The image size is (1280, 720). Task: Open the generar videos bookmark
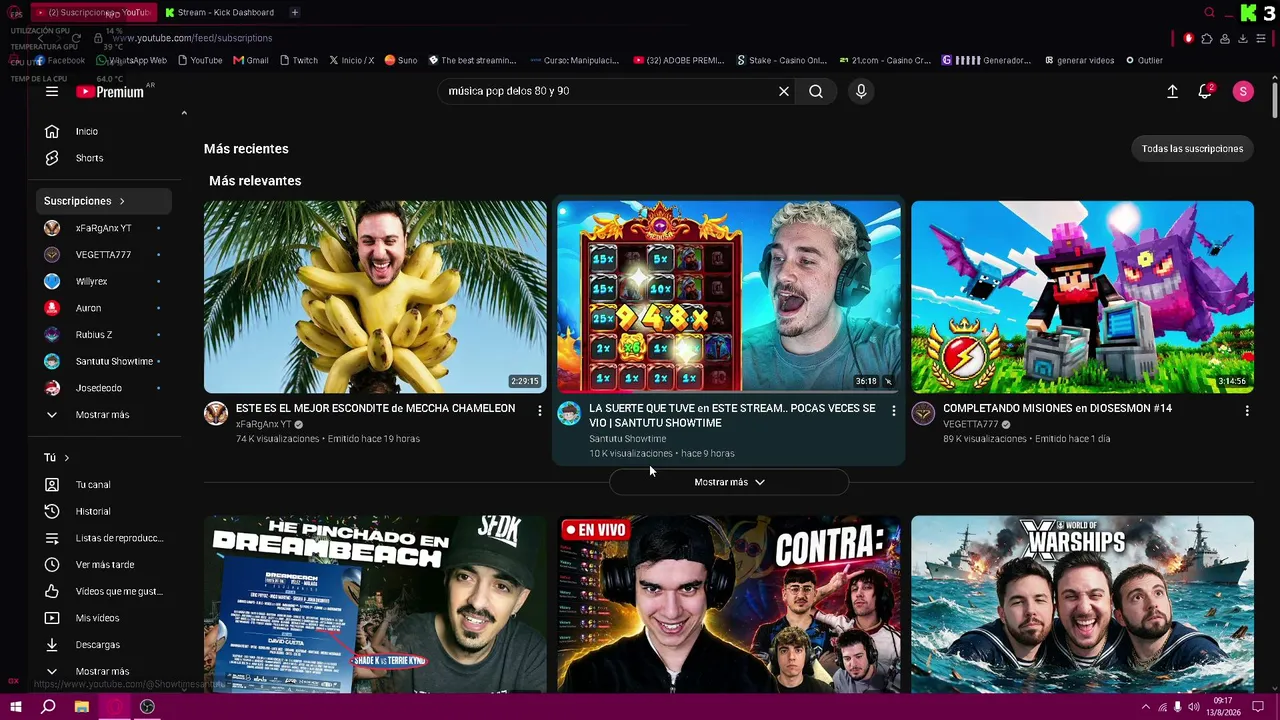point(1079,60)
